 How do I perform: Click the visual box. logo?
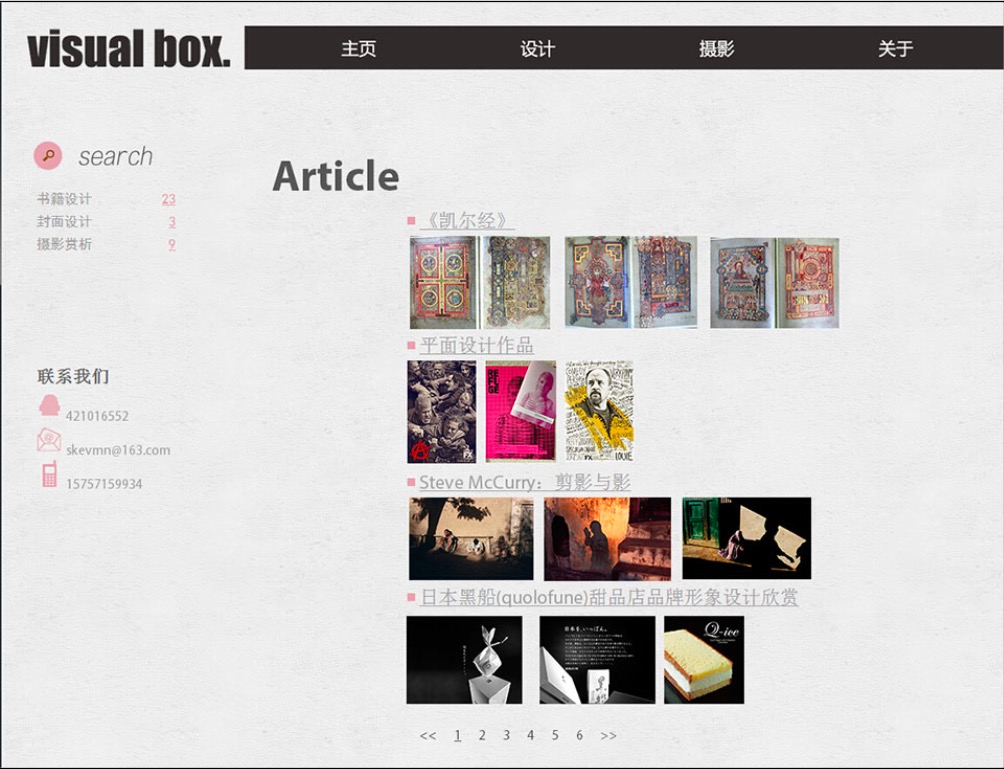[129, 49]
